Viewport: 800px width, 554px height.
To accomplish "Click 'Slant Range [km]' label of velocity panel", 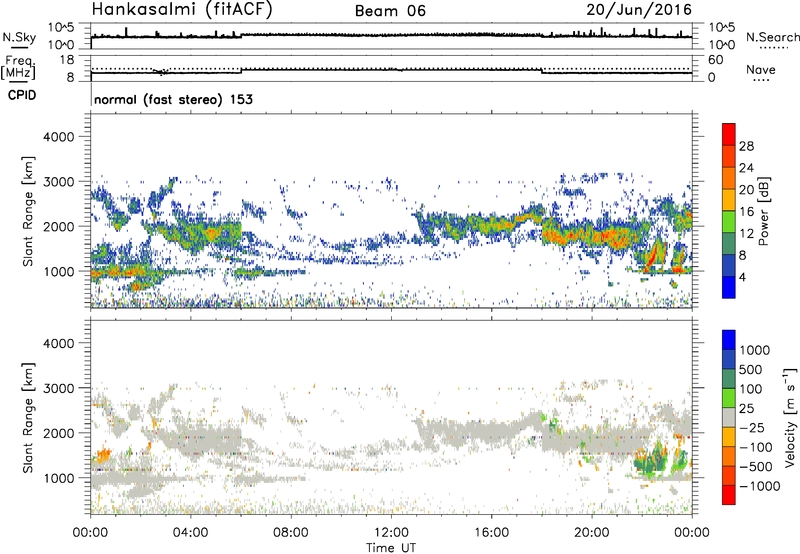I will [x=28, y=417].
